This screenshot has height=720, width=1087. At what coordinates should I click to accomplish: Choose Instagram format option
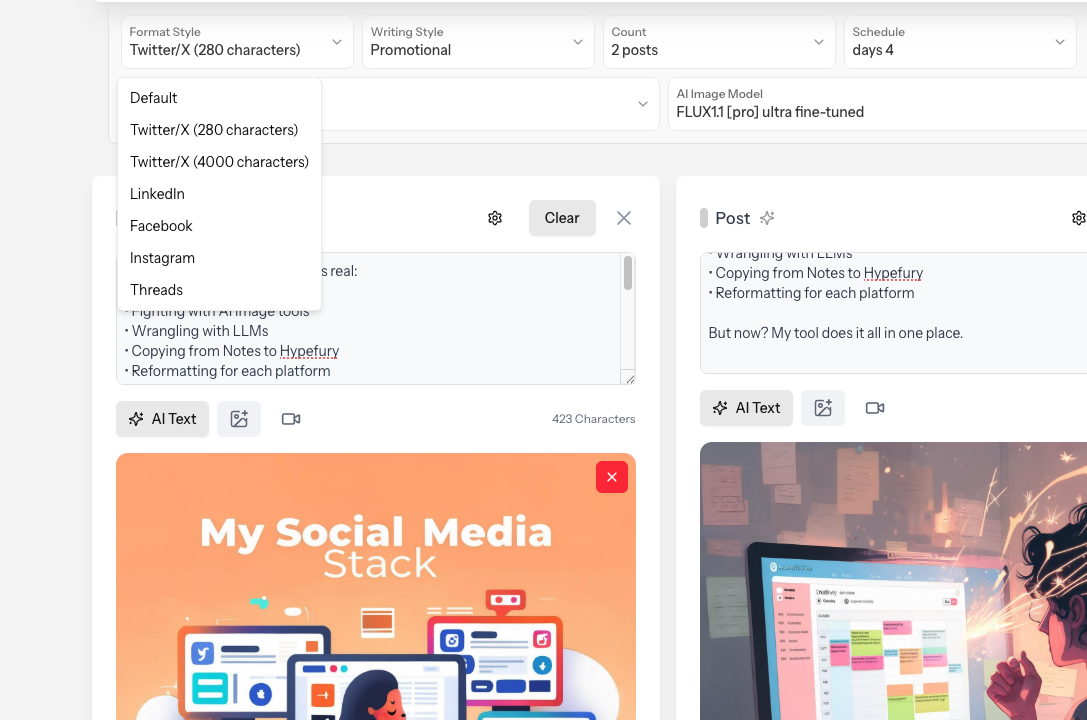pos(219,258)
